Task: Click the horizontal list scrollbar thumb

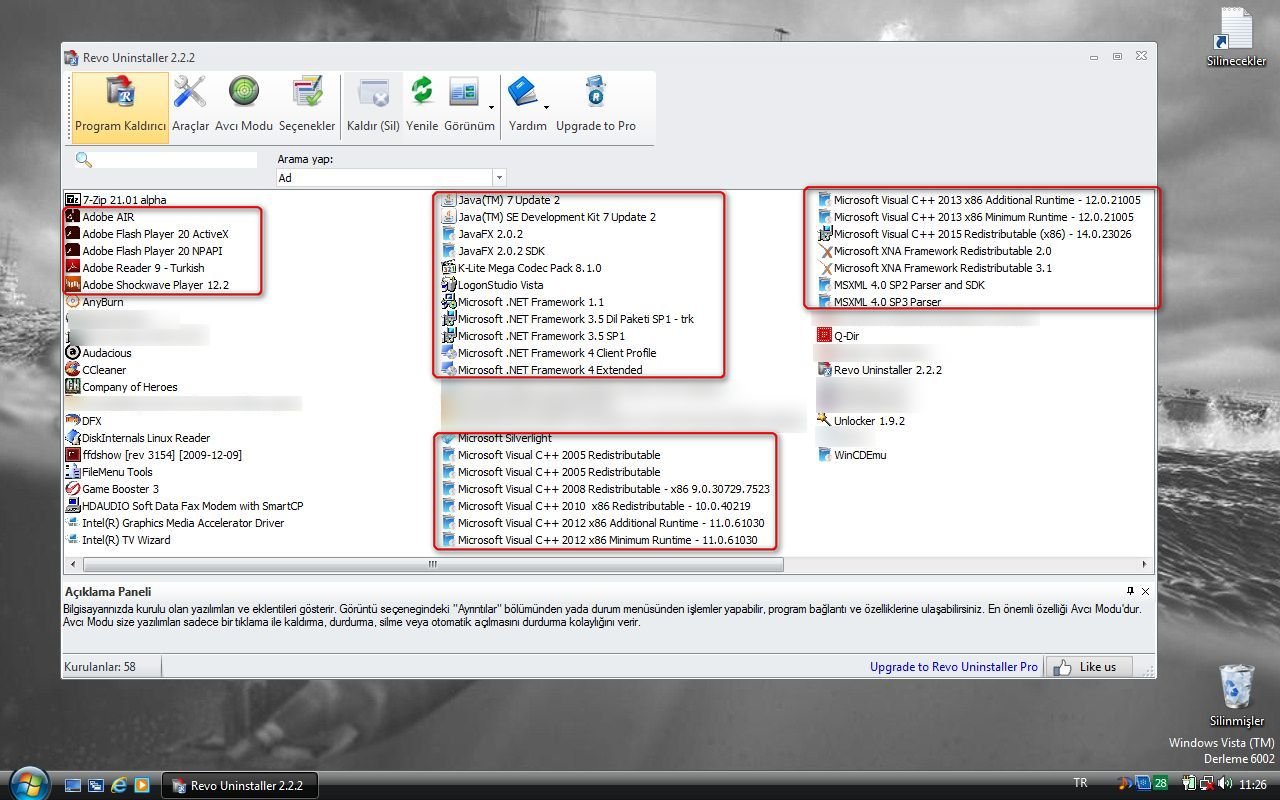Action: [x=431, y=565]
